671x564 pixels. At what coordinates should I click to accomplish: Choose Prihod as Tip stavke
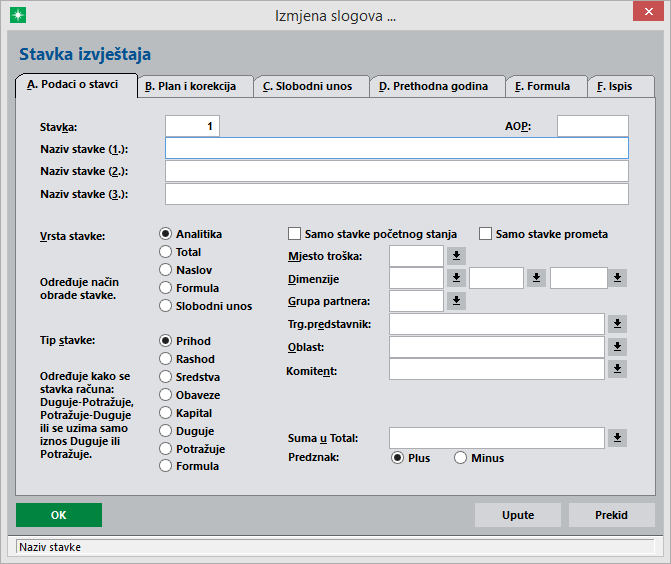(x=185, y=341)
